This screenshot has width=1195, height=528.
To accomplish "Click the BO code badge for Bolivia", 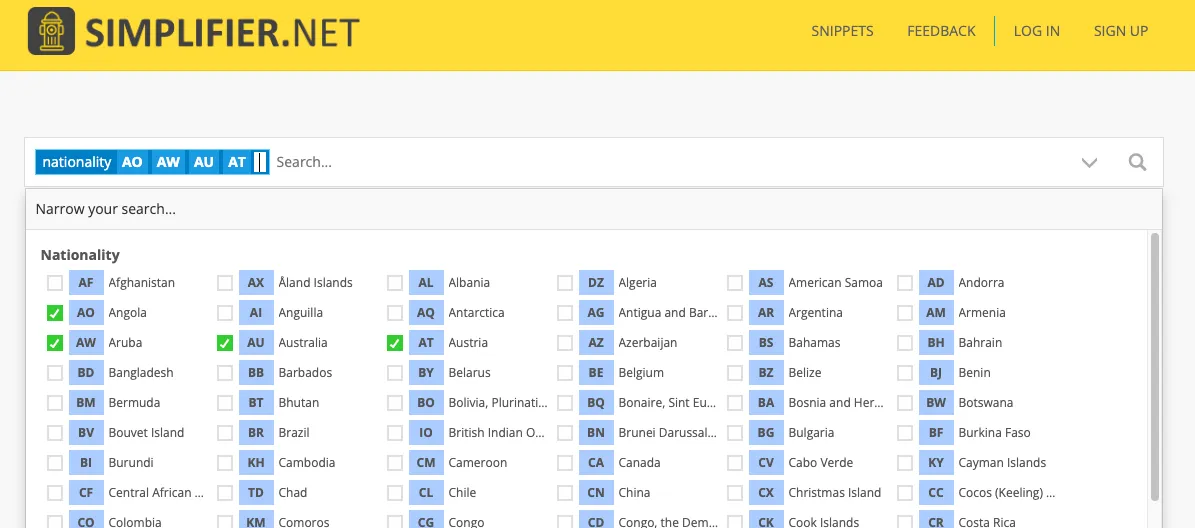I will coord(426,402).
